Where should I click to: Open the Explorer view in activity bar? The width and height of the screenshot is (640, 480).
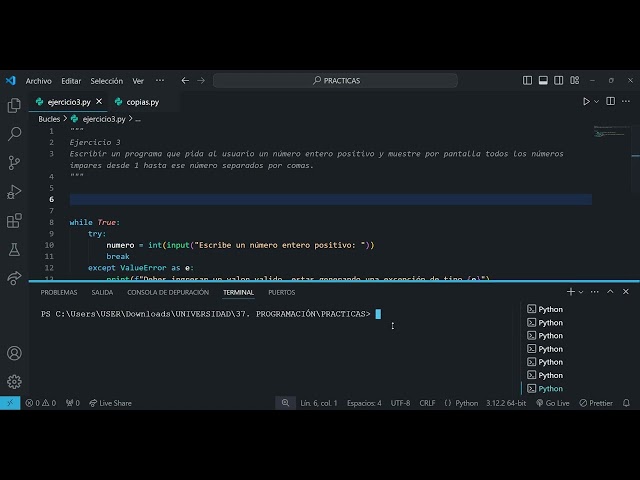click(x=14, y=105)
